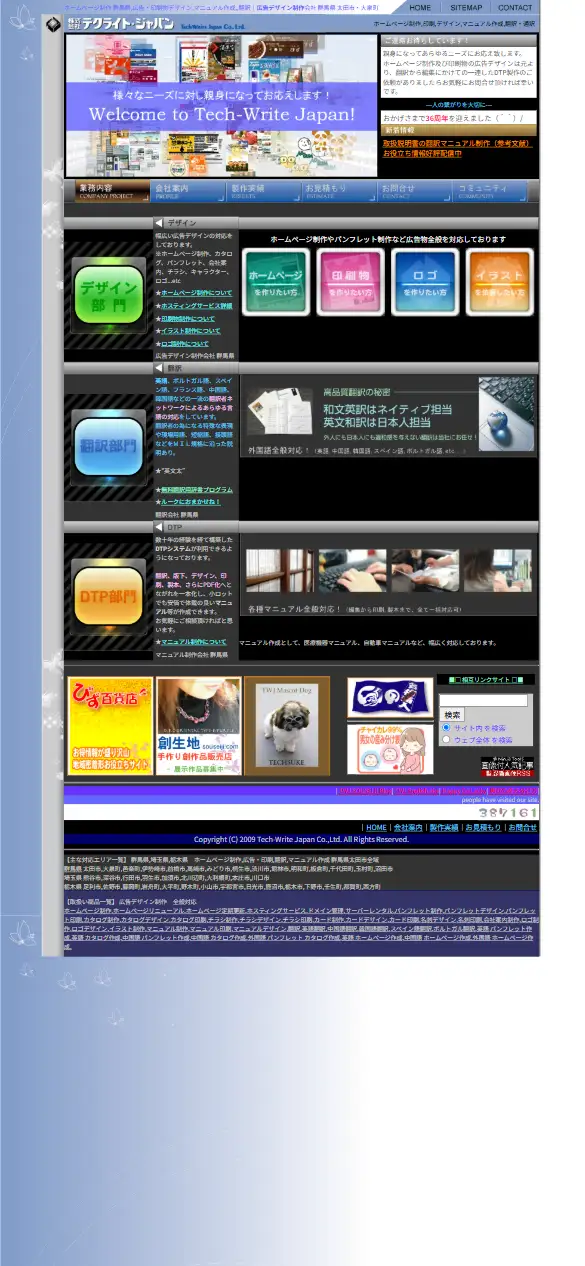Select お問合せ CONTACT menu item
This screenshot has width=585, height=1266.
click(x=416, y=191)
